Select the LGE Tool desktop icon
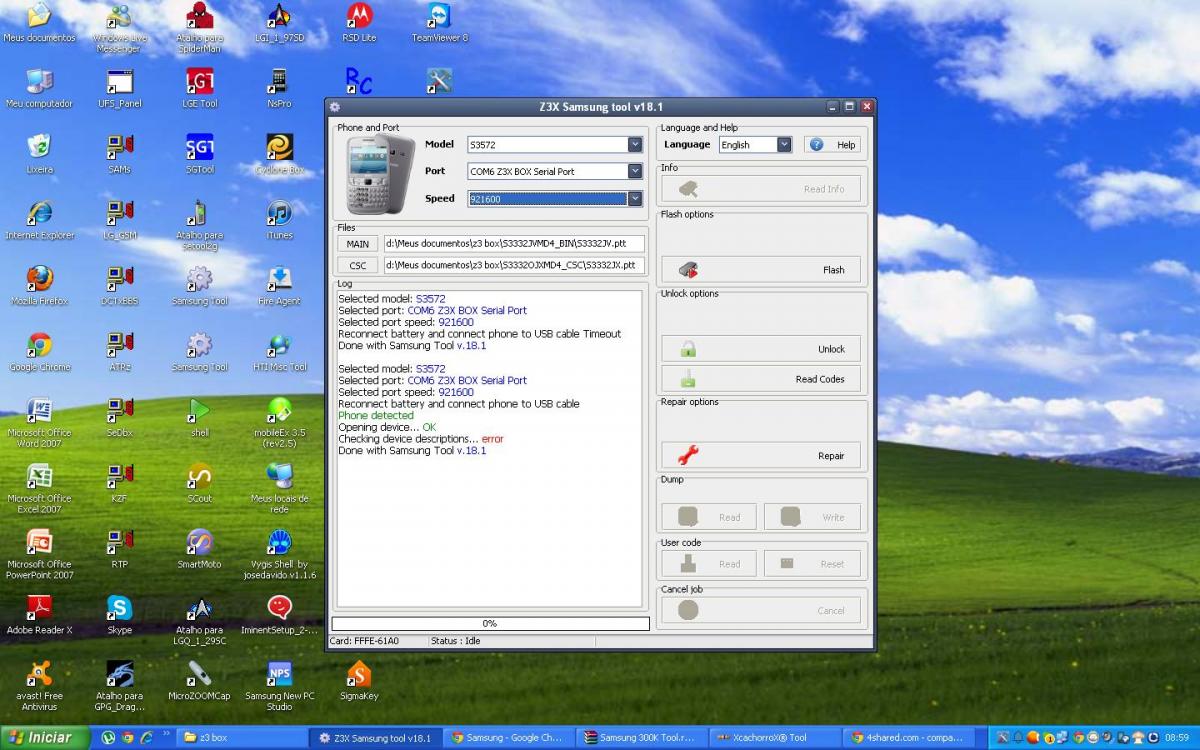The height and width of the screenshot is (750, 1200). (199, 89)
